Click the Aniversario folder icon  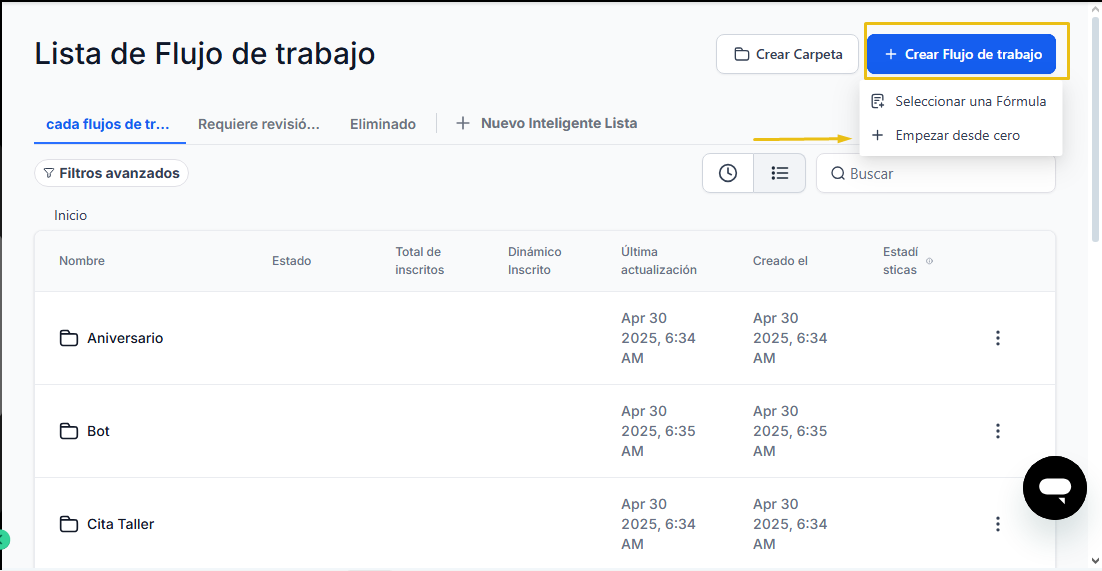[68, 338]
